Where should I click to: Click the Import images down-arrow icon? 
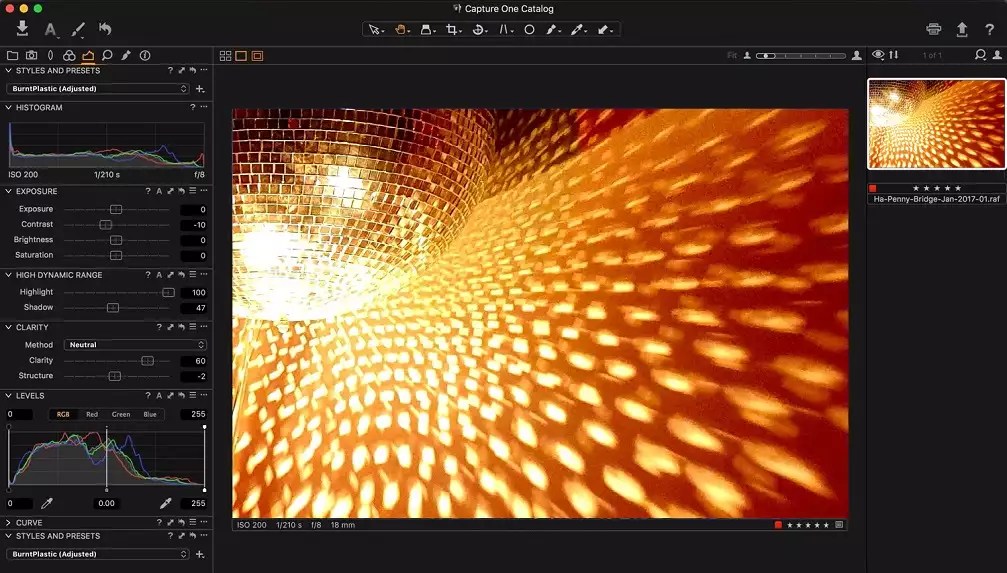tap(22, 28)
